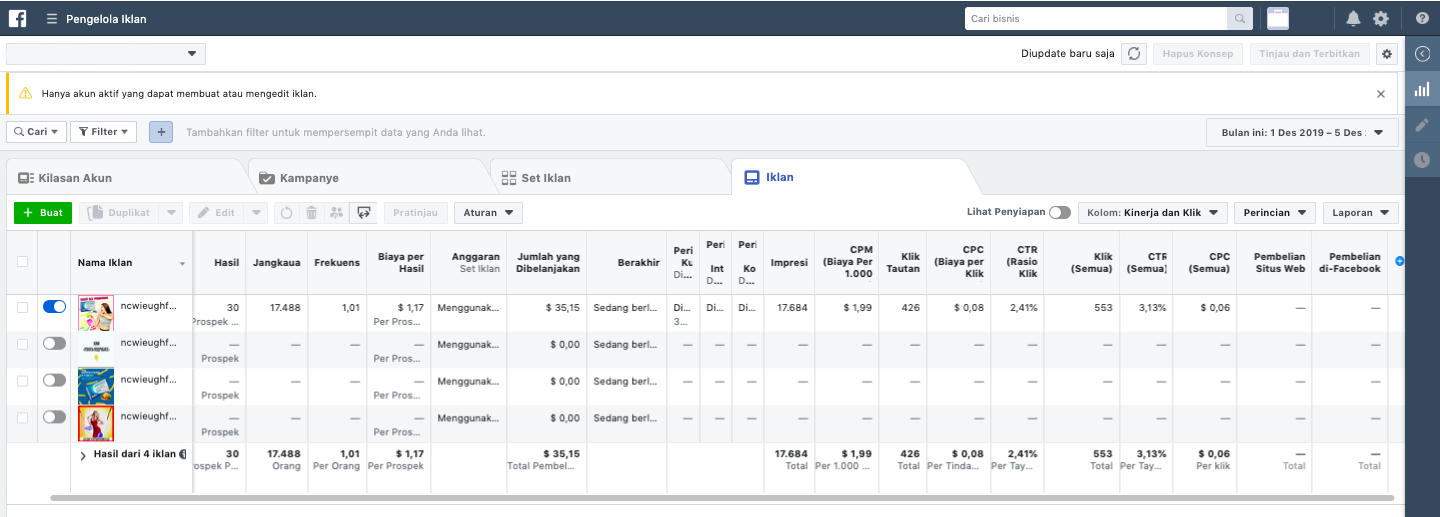Open the help question mark icon

[x=1421, y=18]
